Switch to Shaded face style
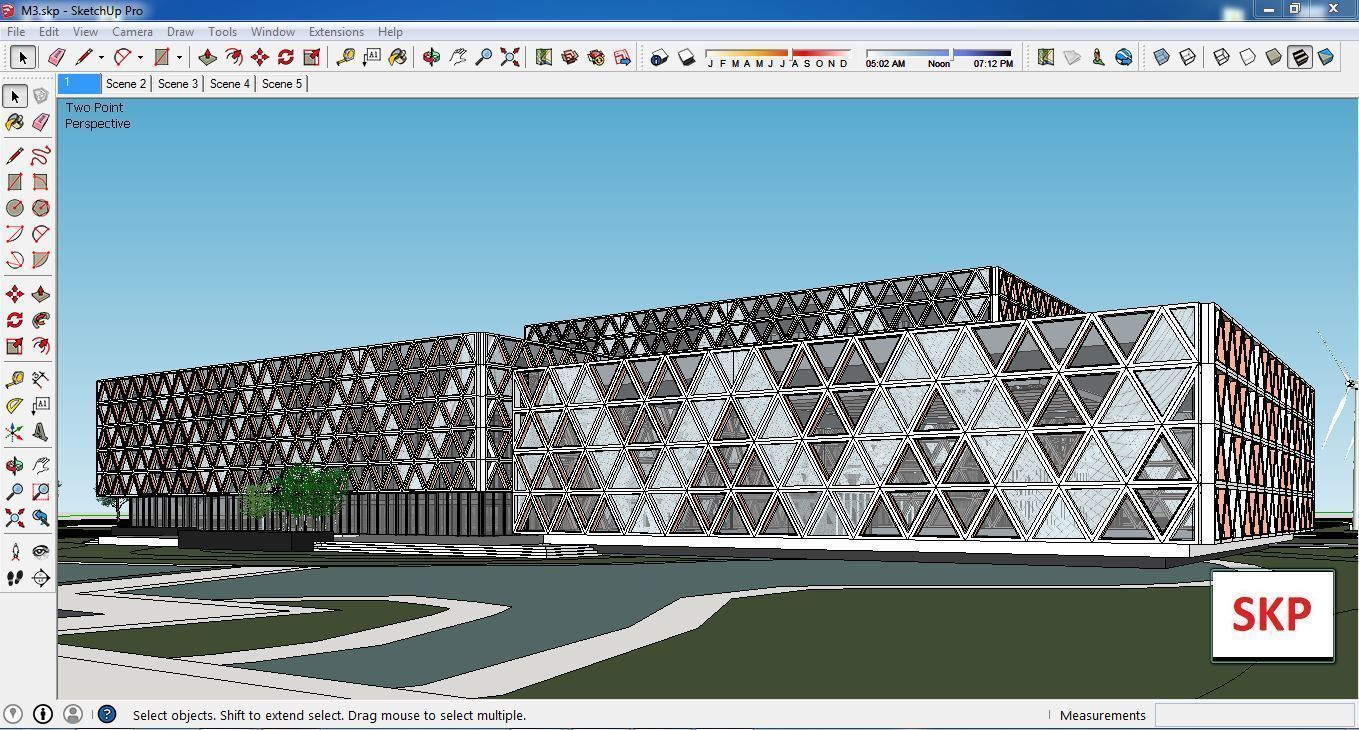The height and width of the screenshot is (730, 1359). tap(1273, 57)
